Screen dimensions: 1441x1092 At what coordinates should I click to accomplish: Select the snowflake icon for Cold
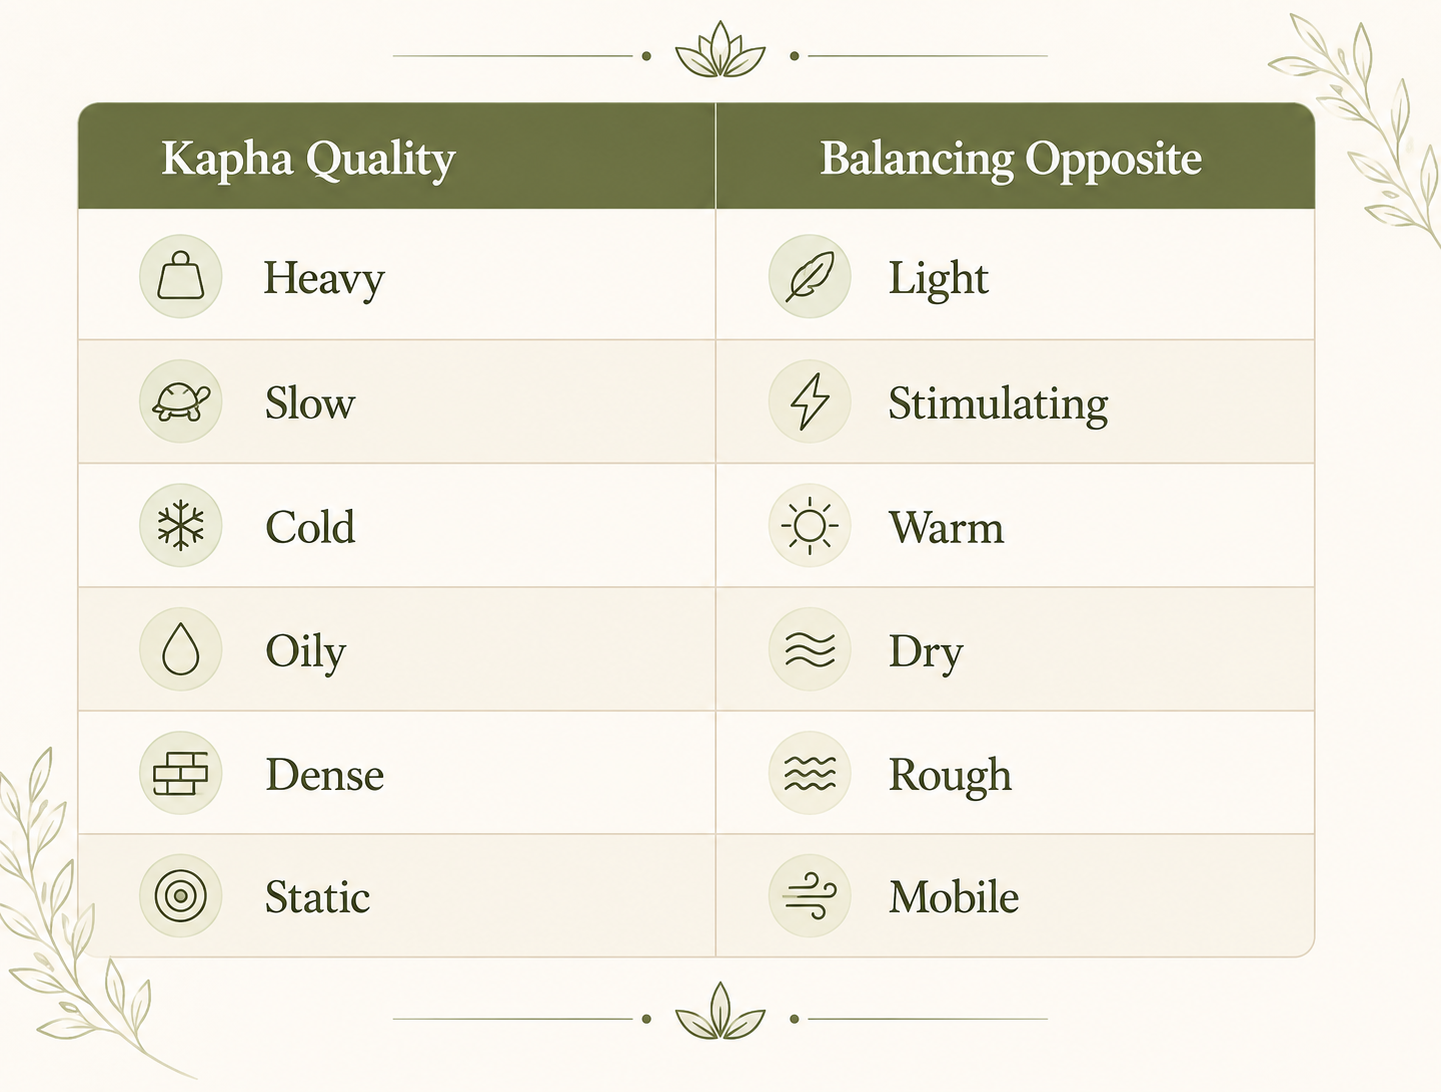(x=180, y=526)
